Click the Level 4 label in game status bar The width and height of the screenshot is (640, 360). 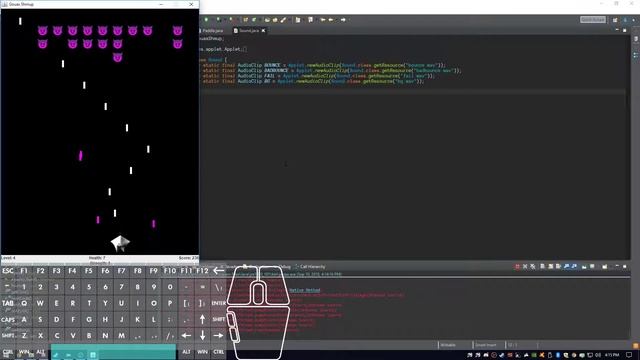tap(8, 258)
